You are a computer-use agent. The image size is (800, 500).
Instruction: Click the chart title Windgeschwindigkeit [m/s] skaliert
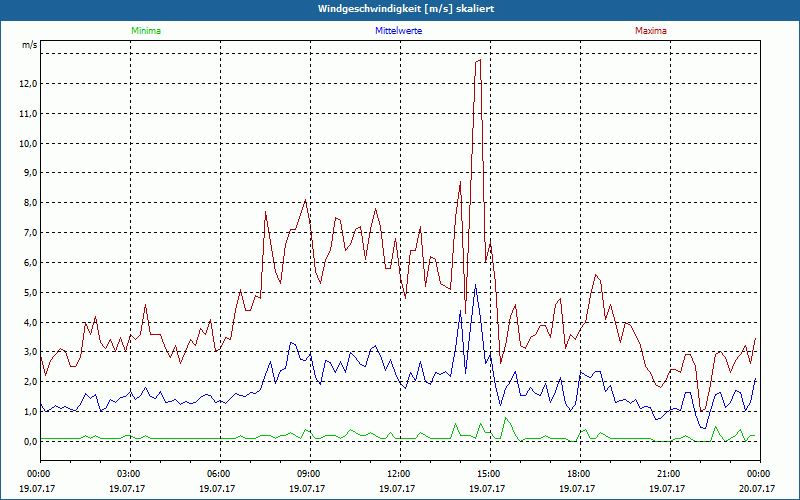tap(406, 9)
